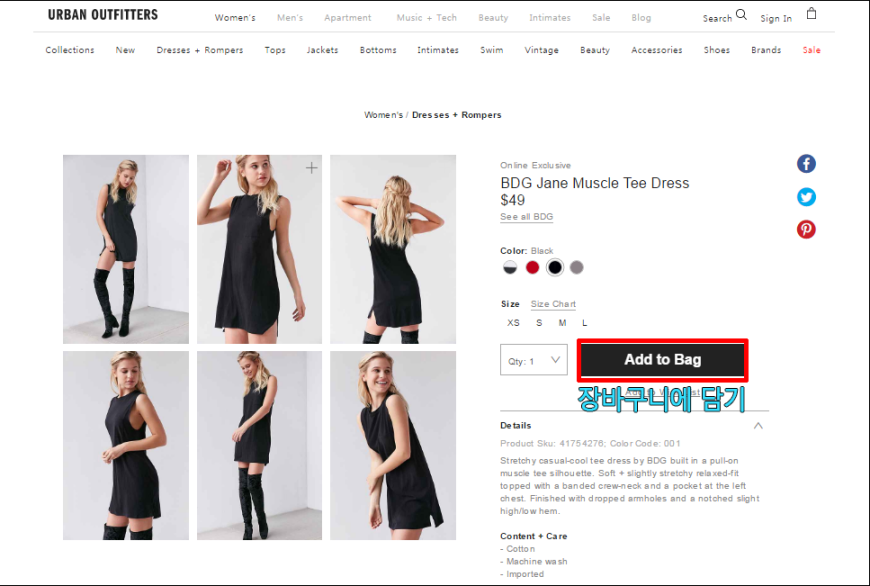Choose size XS
Screen dimensions: 870x586
click(513, 323)
